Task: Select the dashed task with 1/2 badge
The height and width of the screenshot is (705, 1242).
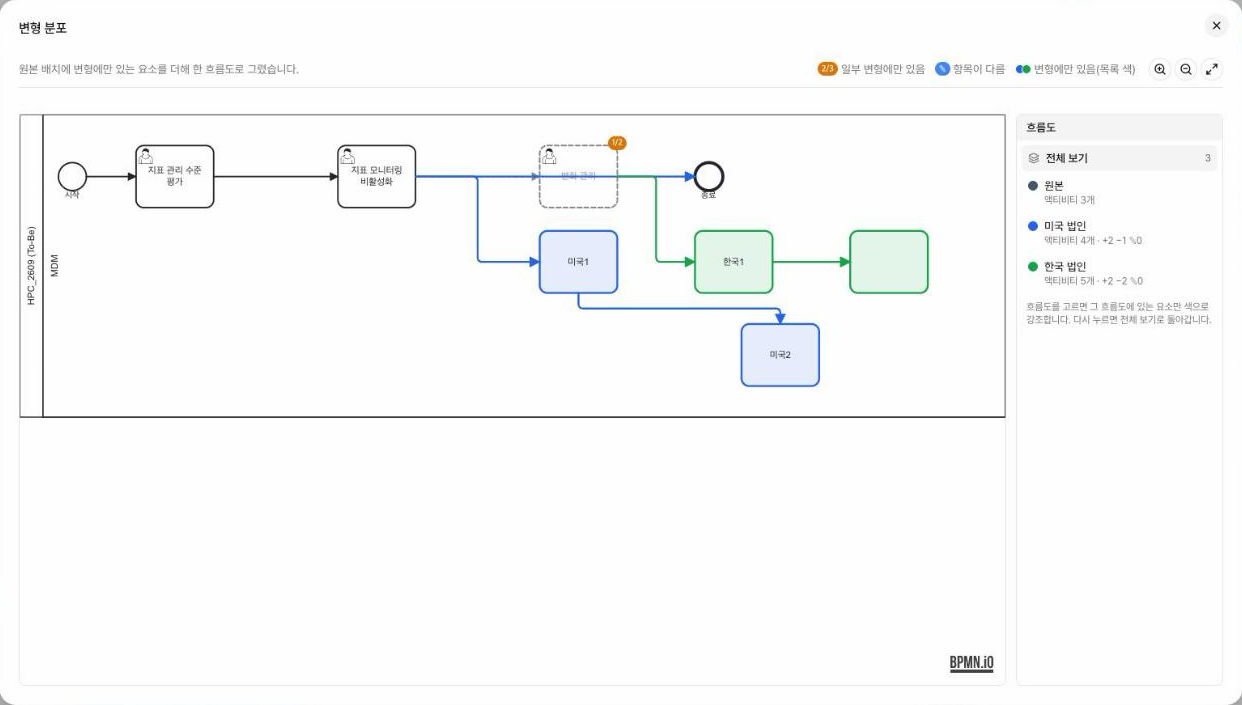Action: click(578, 177)
